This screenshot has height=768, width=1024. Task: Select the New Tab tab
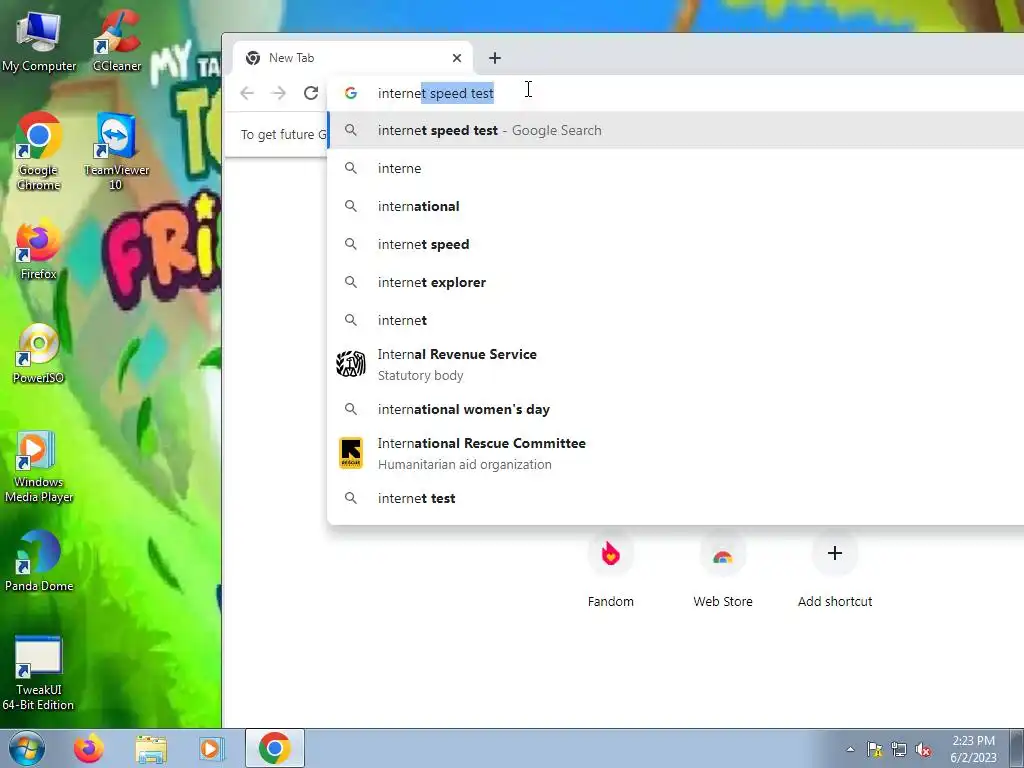pyautogui.click(x=353, y=58)
